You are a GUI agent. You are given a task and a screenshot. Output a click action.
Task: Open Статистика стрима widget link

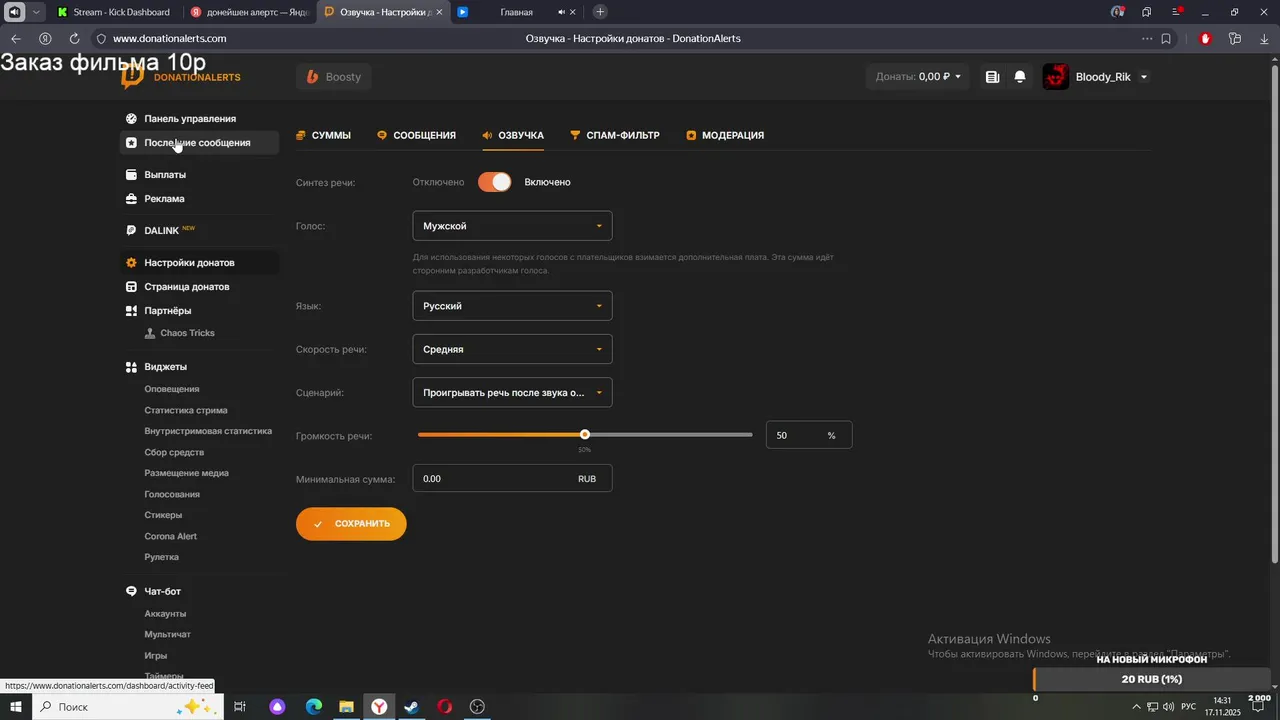coord(186,410)
